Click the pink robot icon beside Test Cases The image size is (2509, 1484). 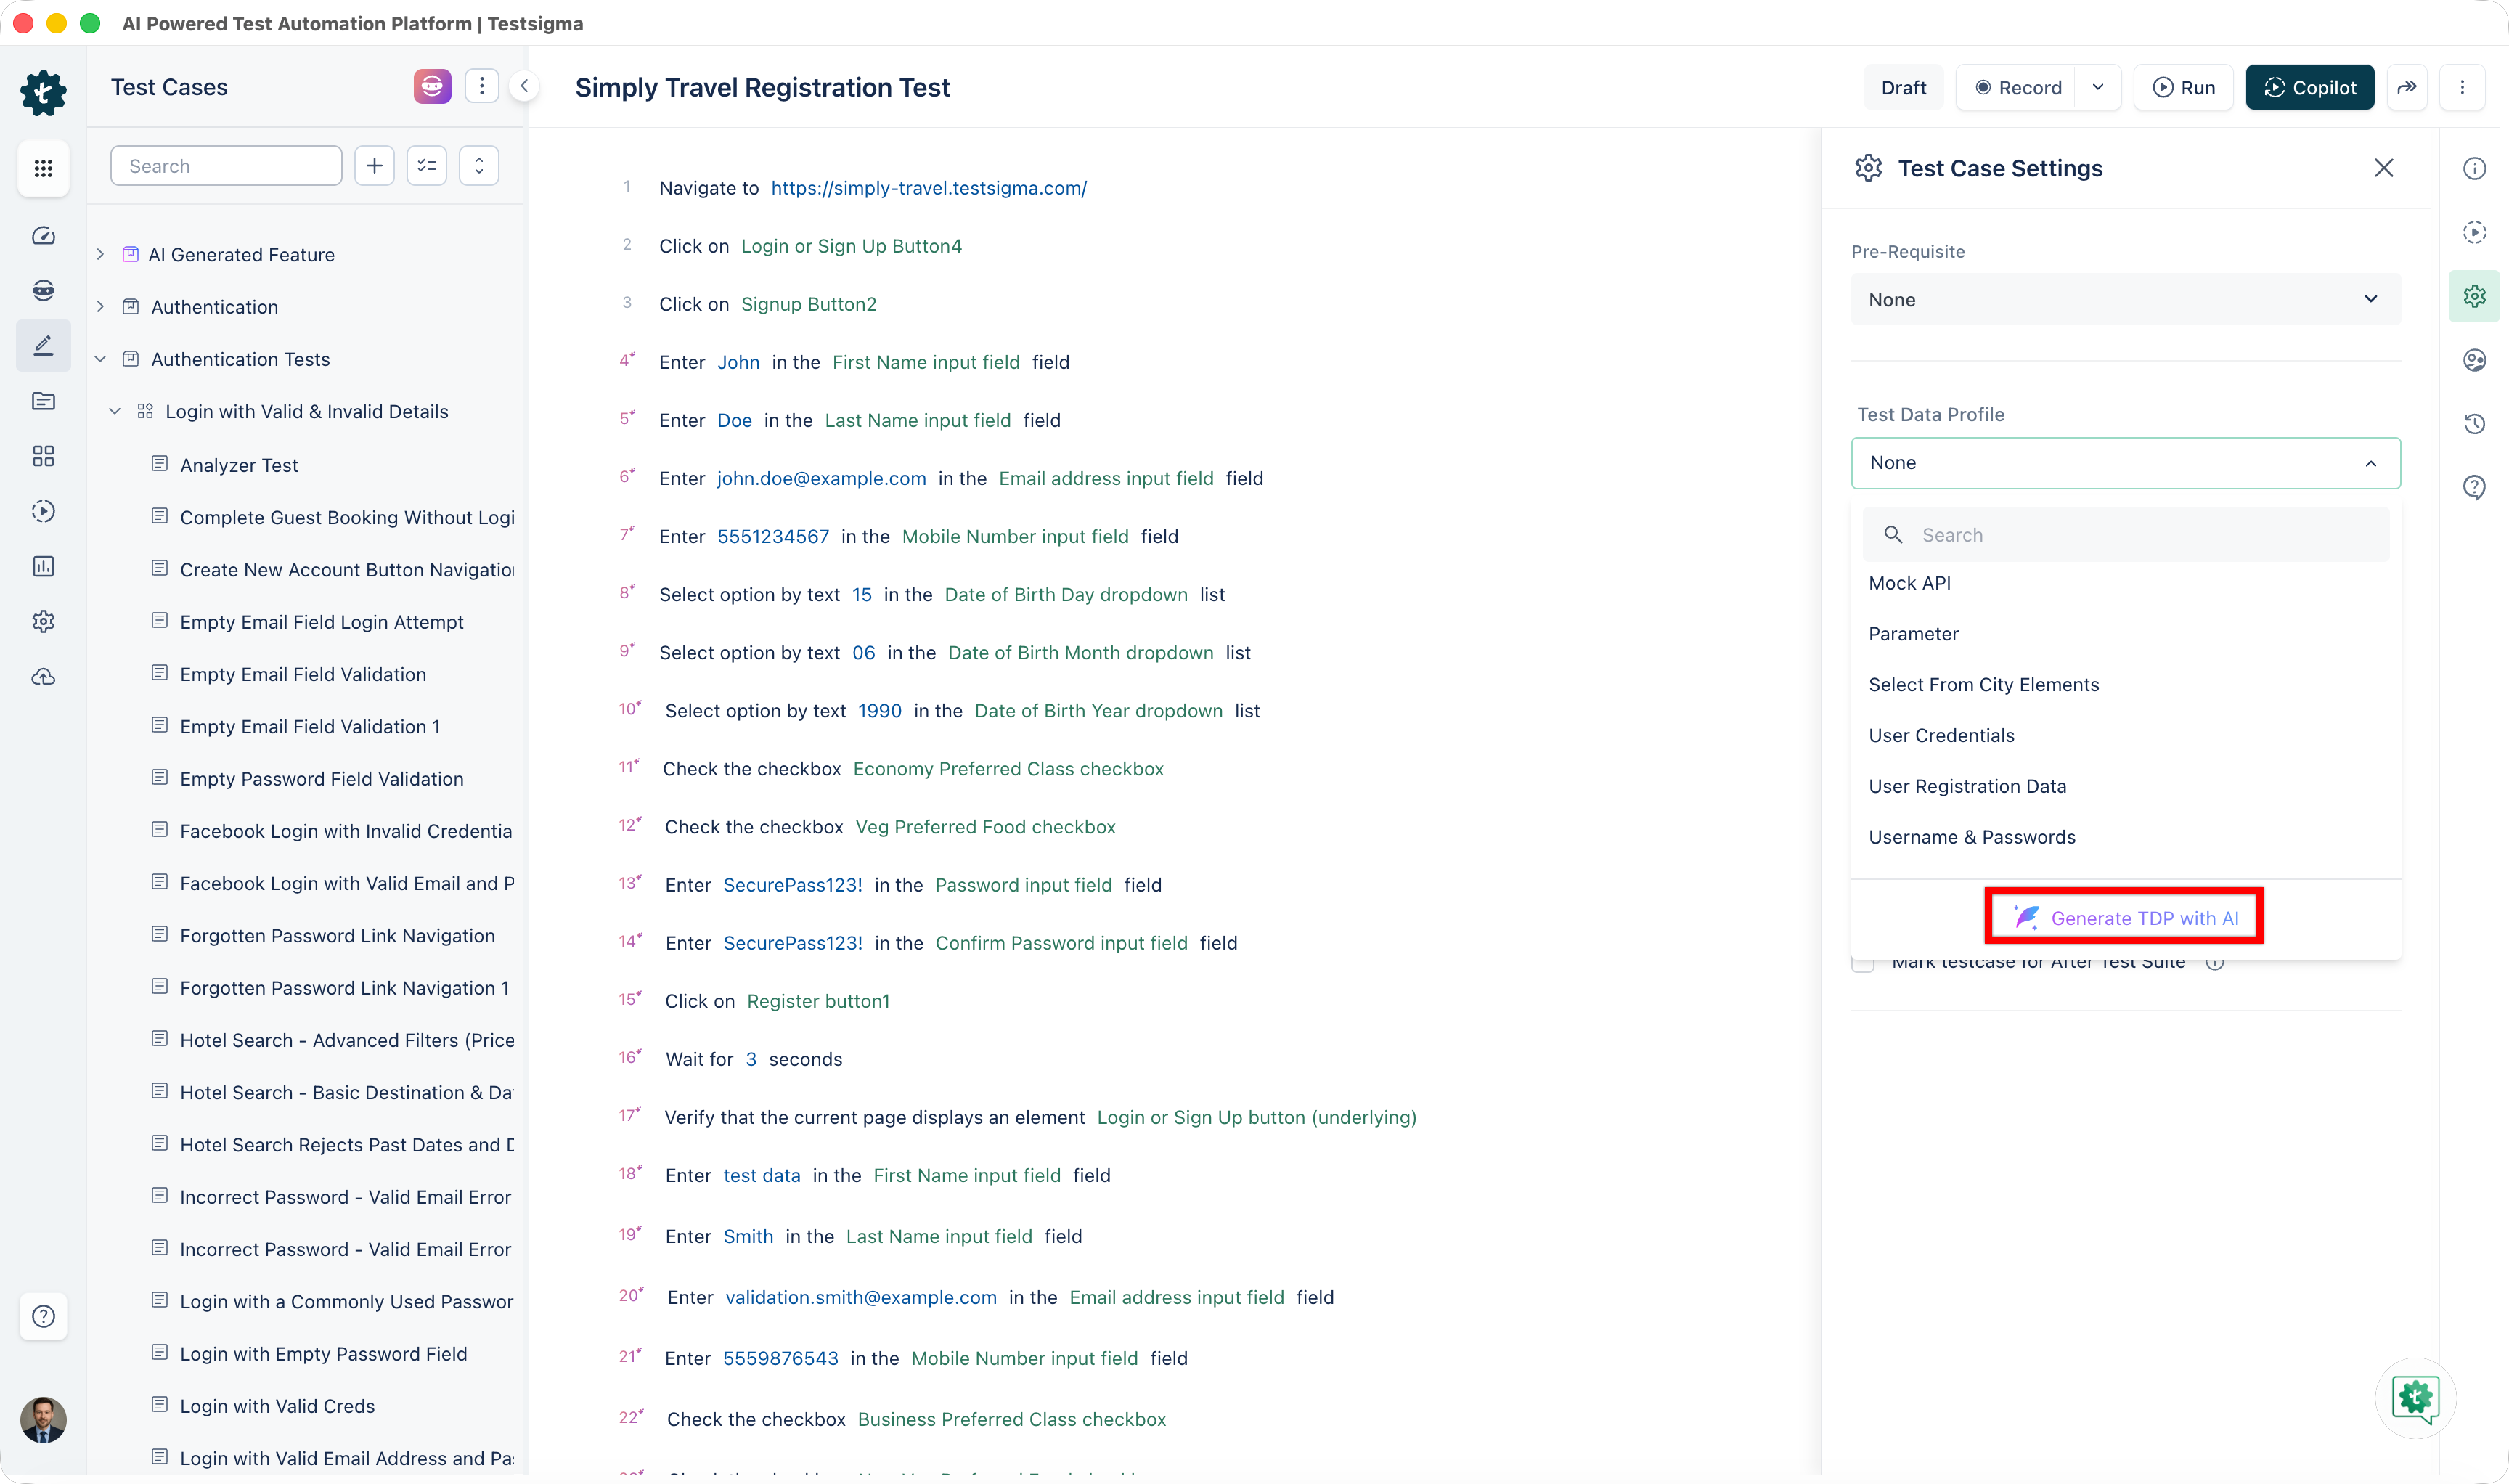[x=432, y=87]
